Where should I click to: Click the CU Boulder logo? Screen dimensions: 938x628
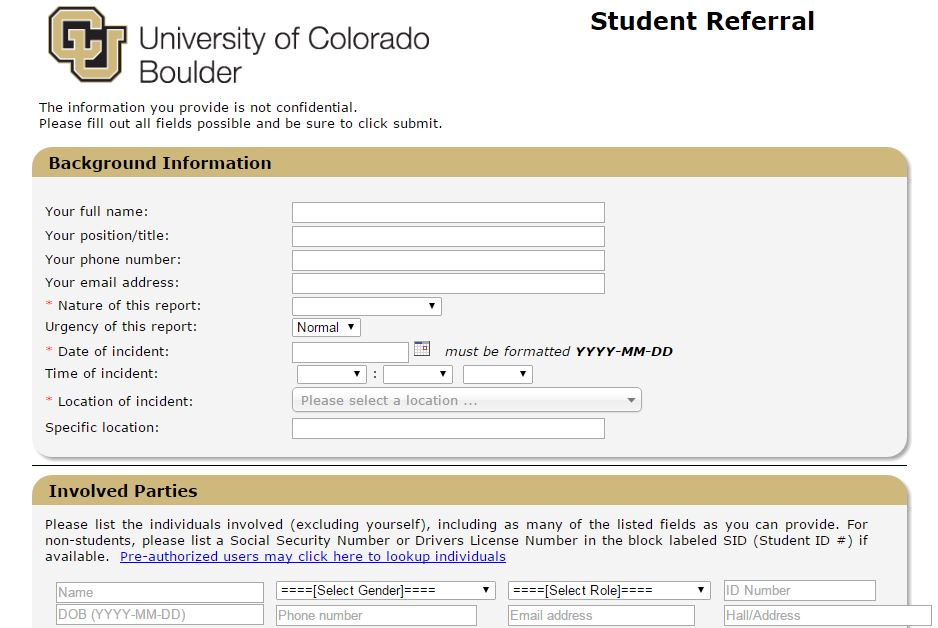[239, 45]
